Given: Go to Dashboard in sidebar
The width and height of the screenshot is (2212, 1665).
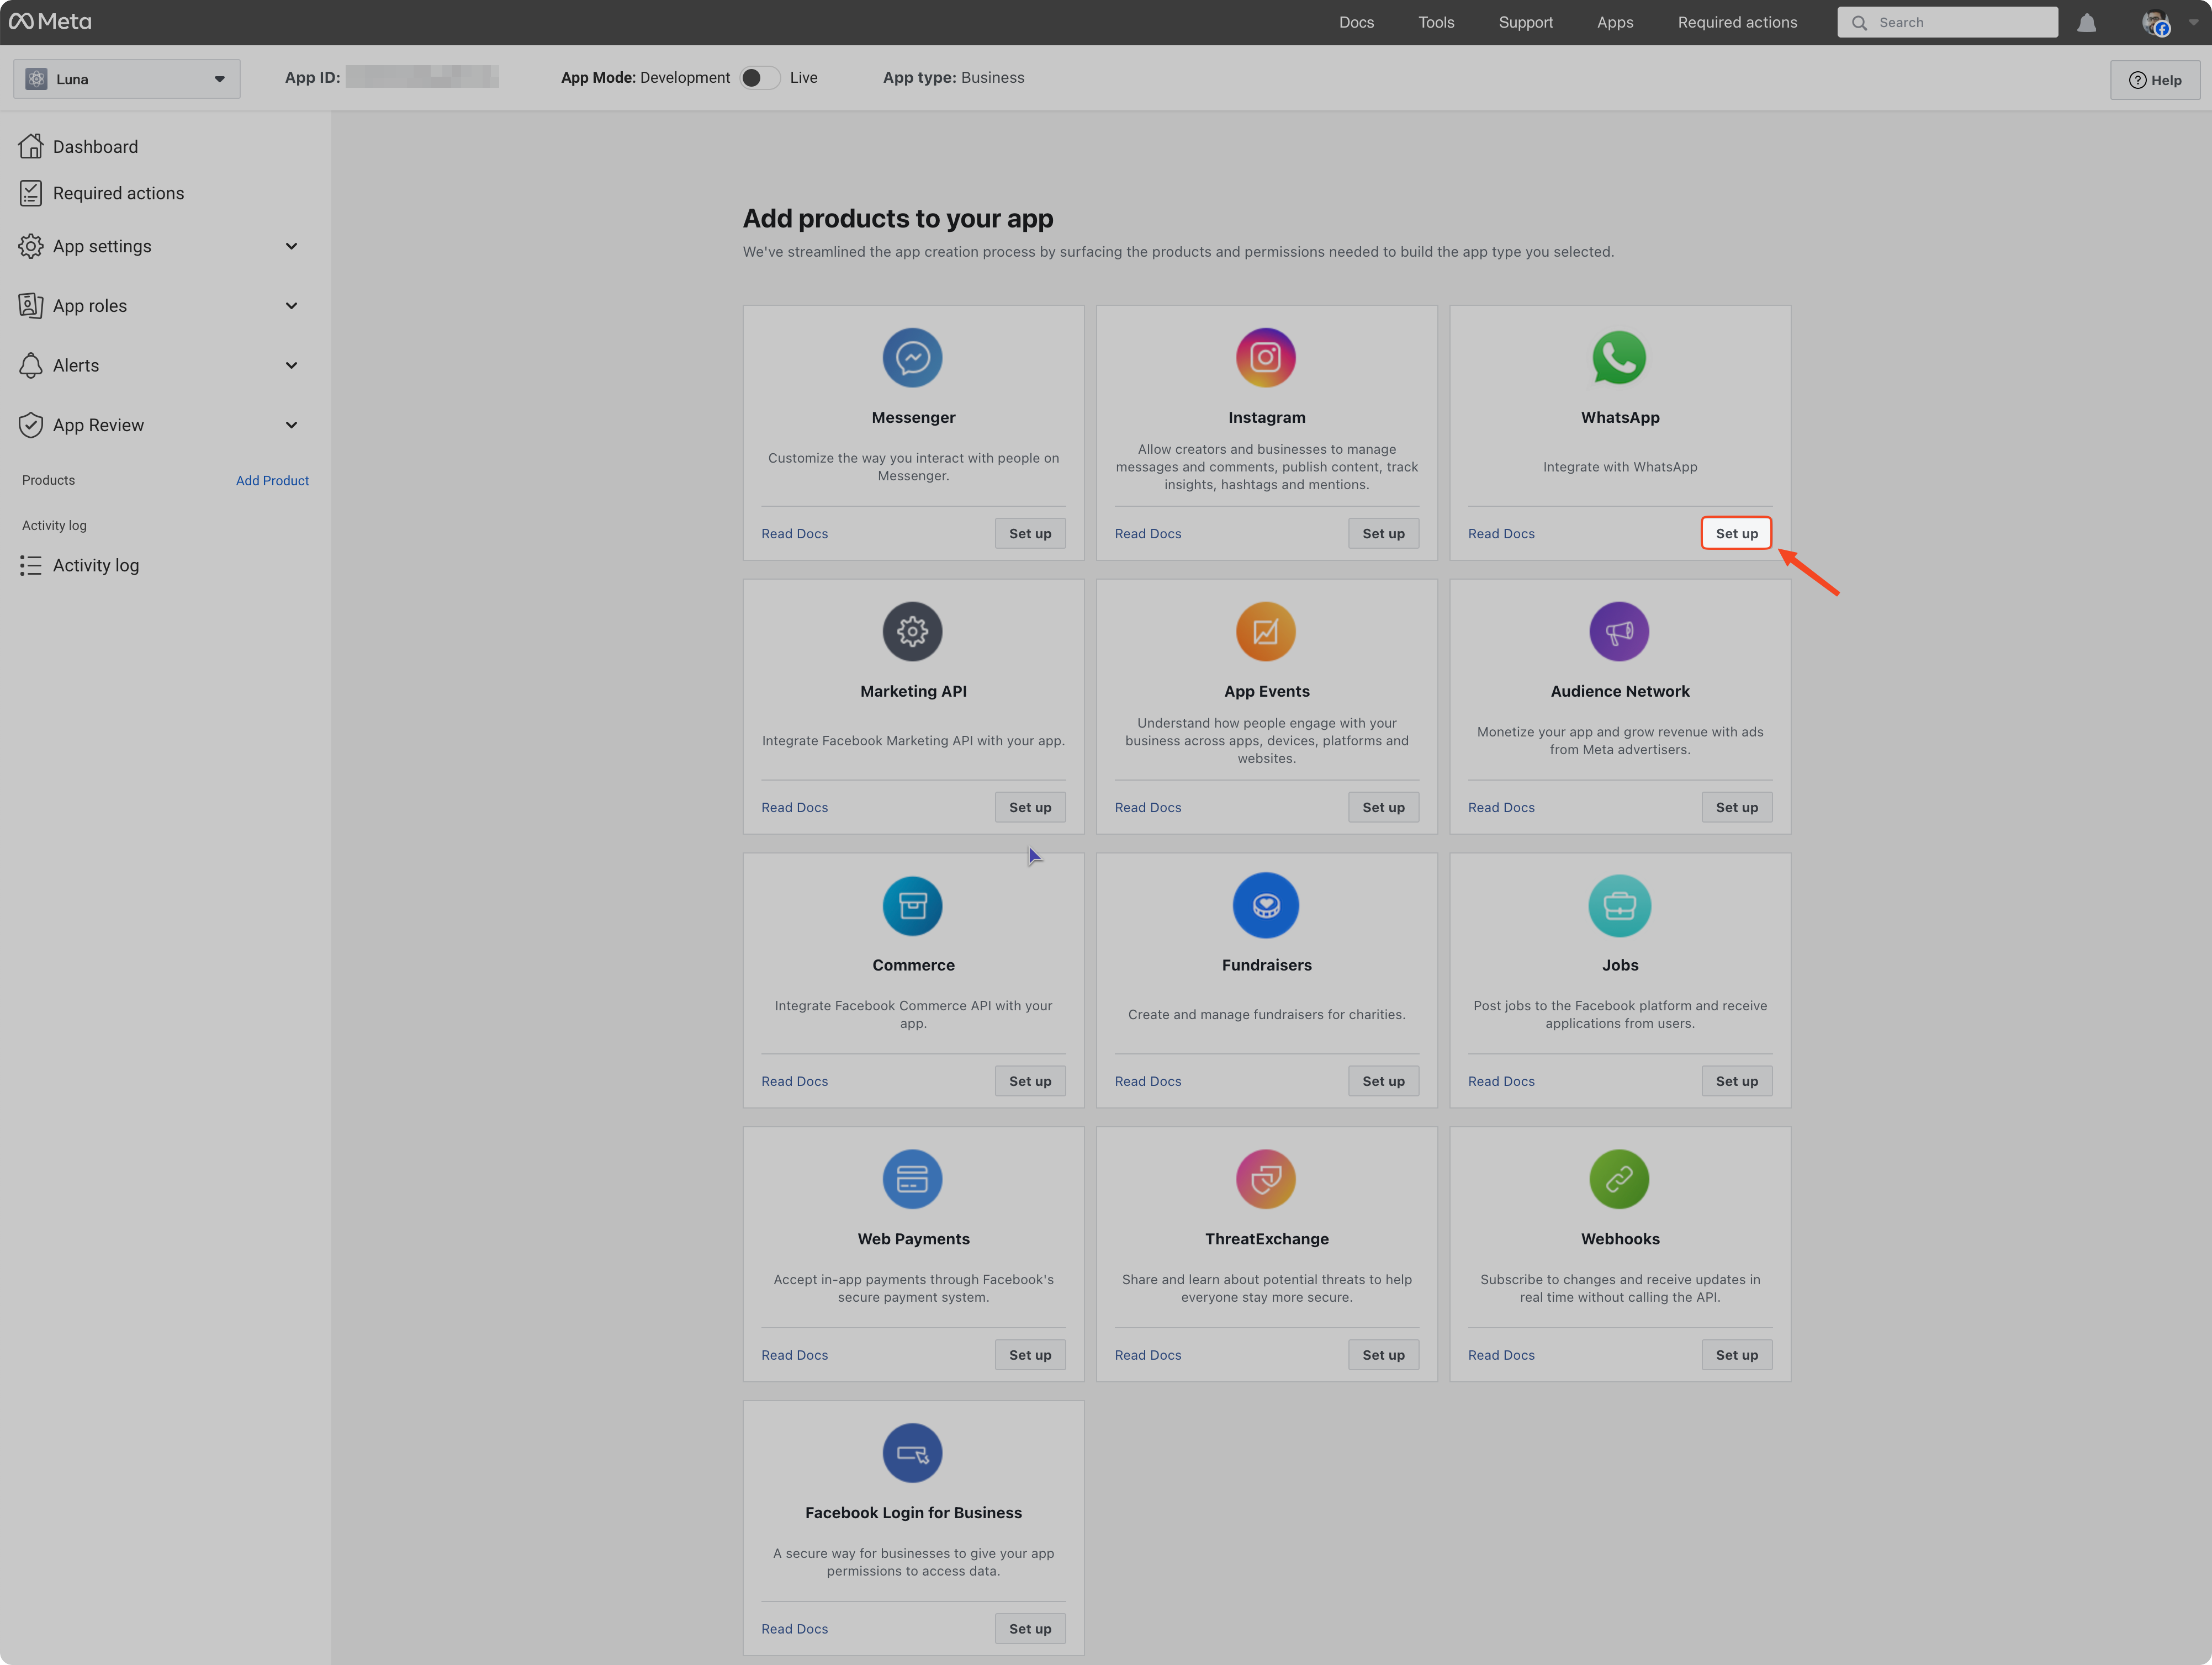Looking at the screenshot, I should click(x=95, y=147).
